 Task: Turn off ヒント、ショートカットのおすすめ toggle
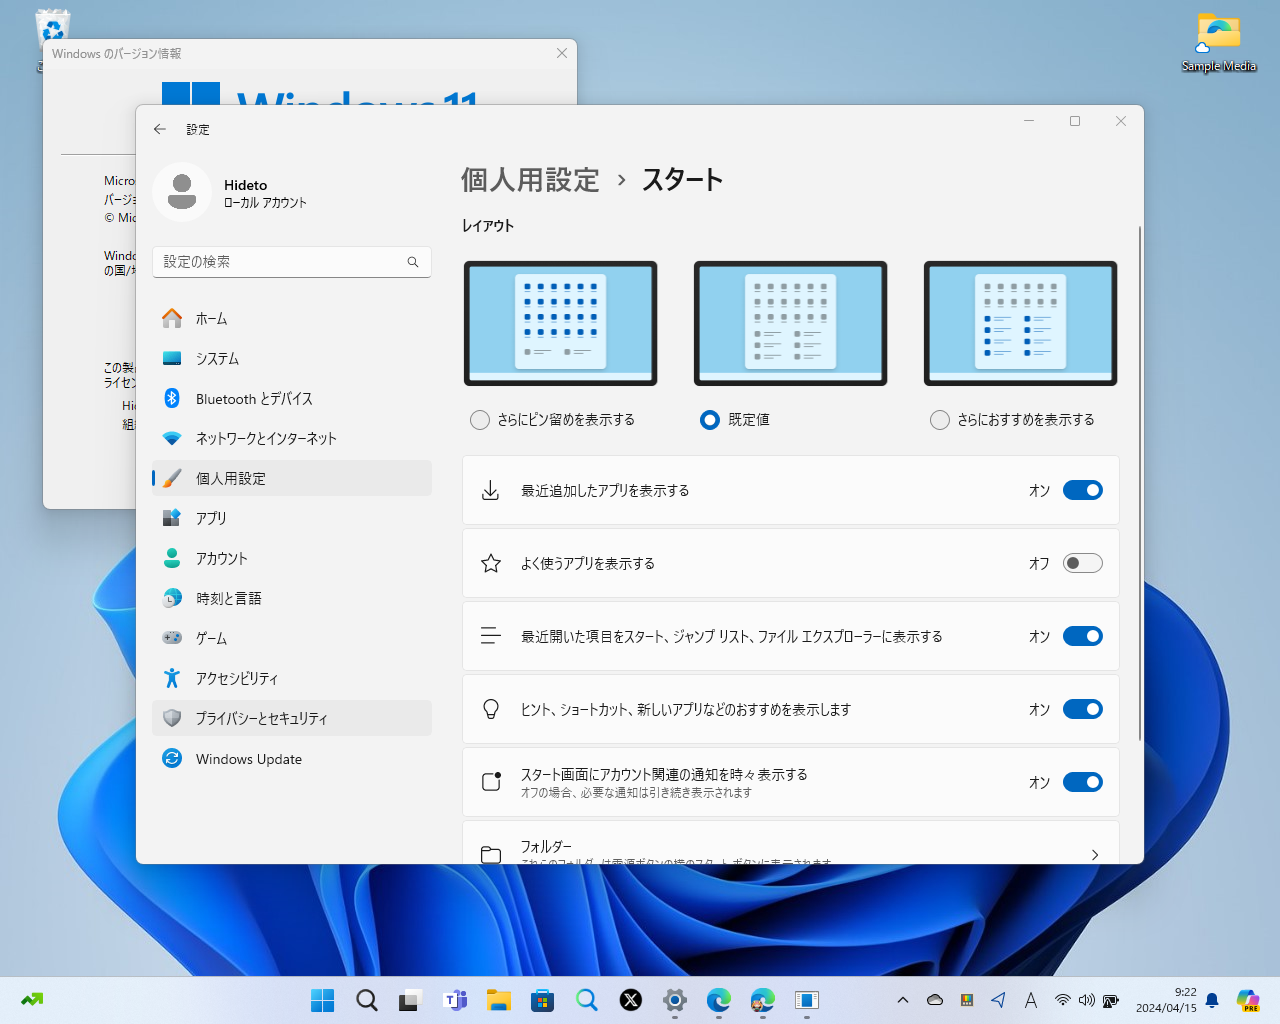click(1082, 709)
